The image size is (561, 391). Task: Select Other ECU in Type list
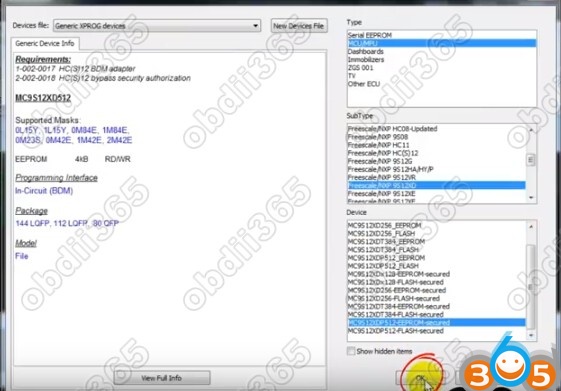point(442,84)
